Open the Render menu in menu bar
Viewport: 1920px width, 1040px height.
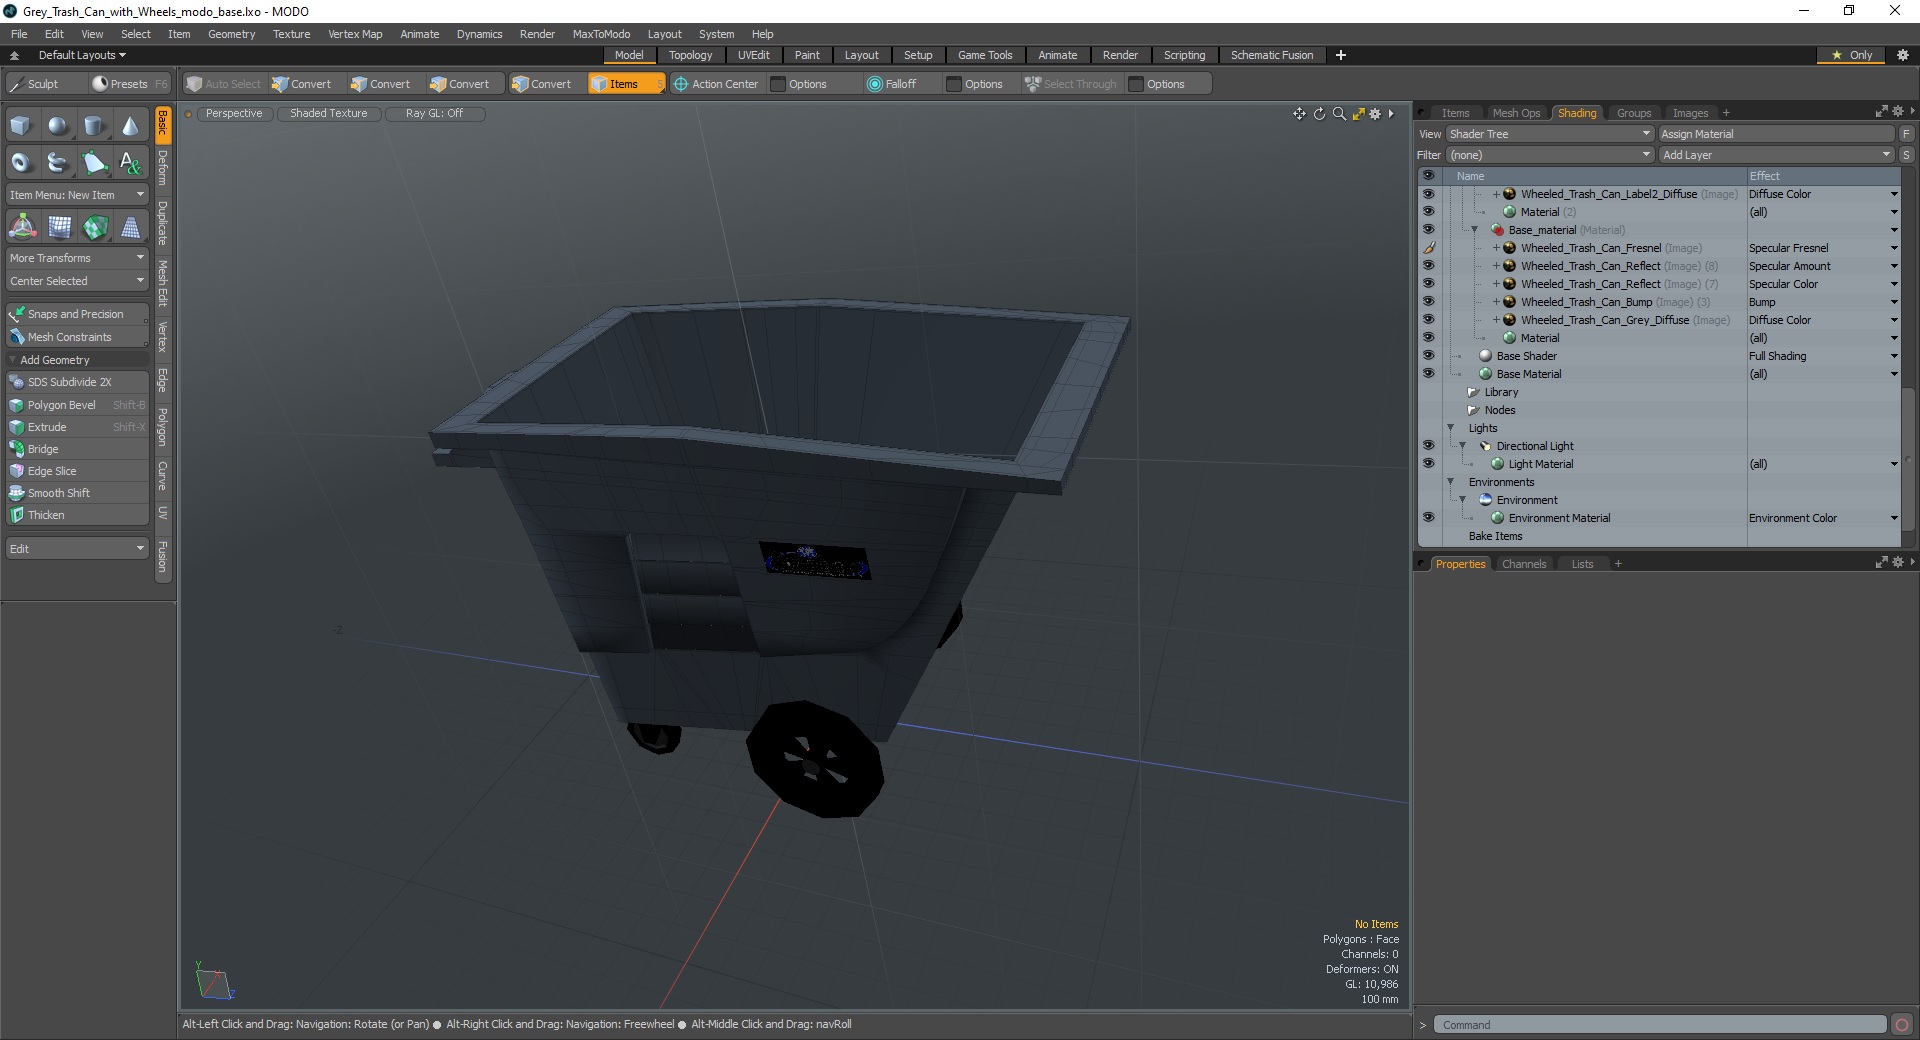tap(537, 34)
